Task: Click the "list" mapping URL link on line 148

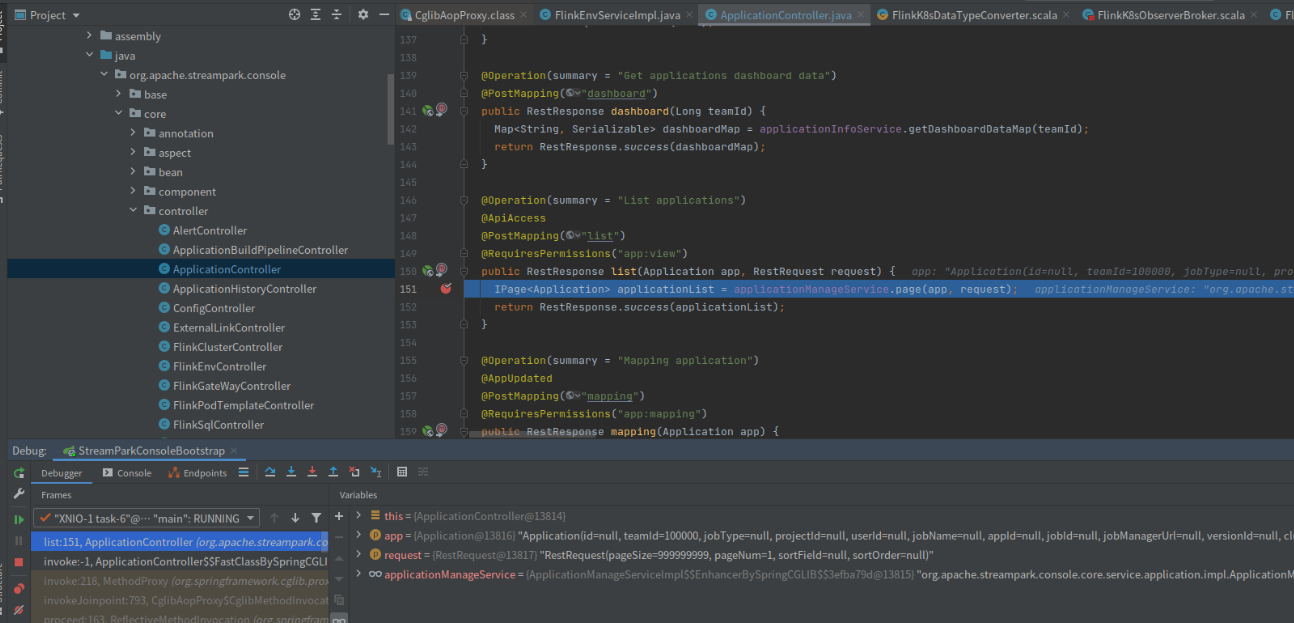Action: coord(599,236)
